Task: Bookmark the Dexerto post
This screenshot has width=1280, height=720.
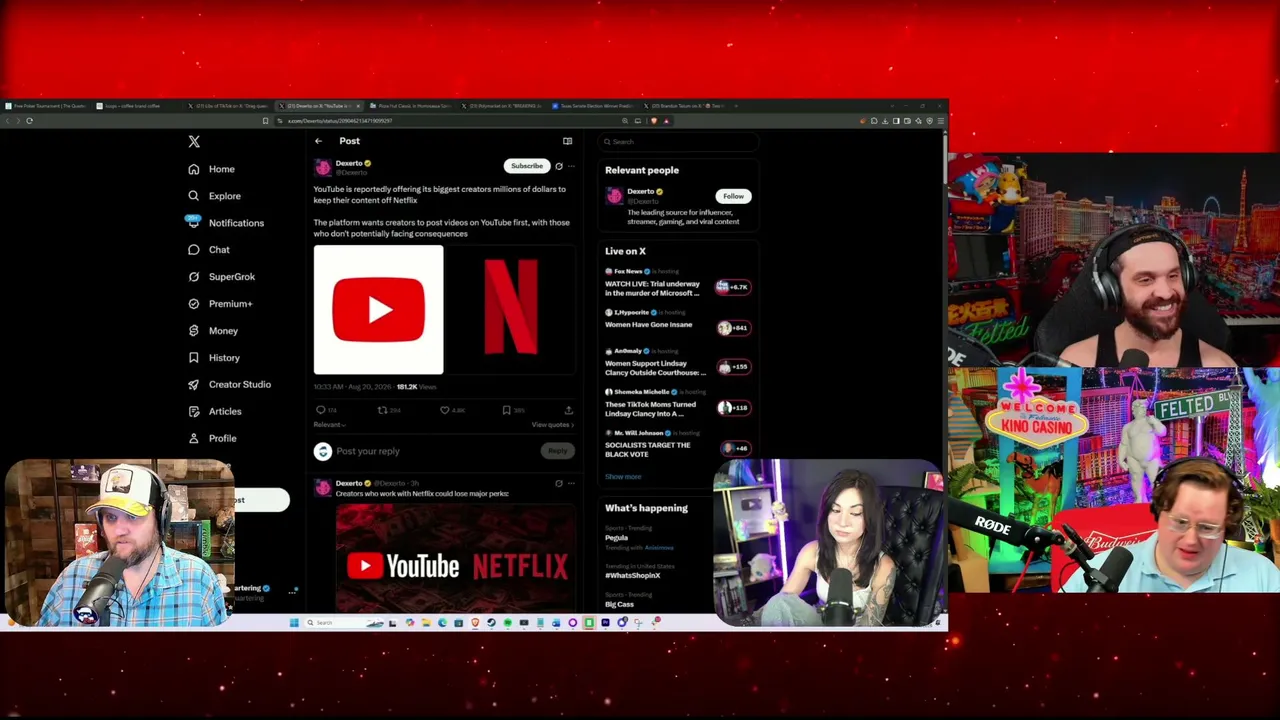Action: 506,410
